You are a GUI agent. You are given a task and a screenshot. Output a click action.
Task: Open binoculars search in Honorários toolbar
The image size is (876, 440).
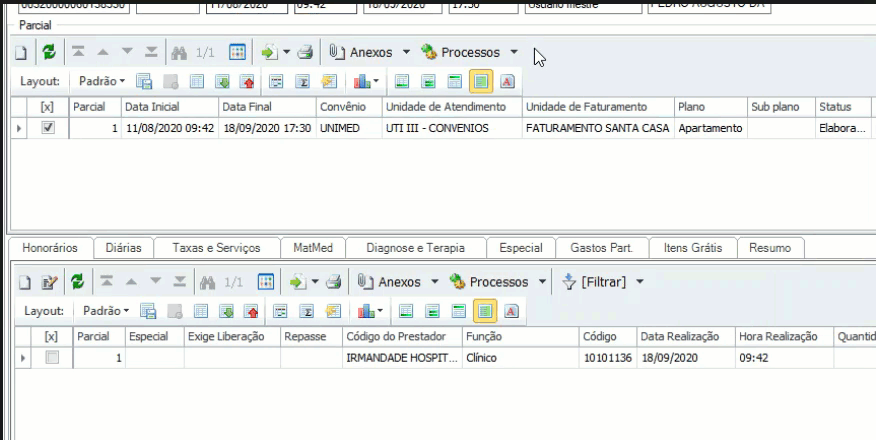207,282
